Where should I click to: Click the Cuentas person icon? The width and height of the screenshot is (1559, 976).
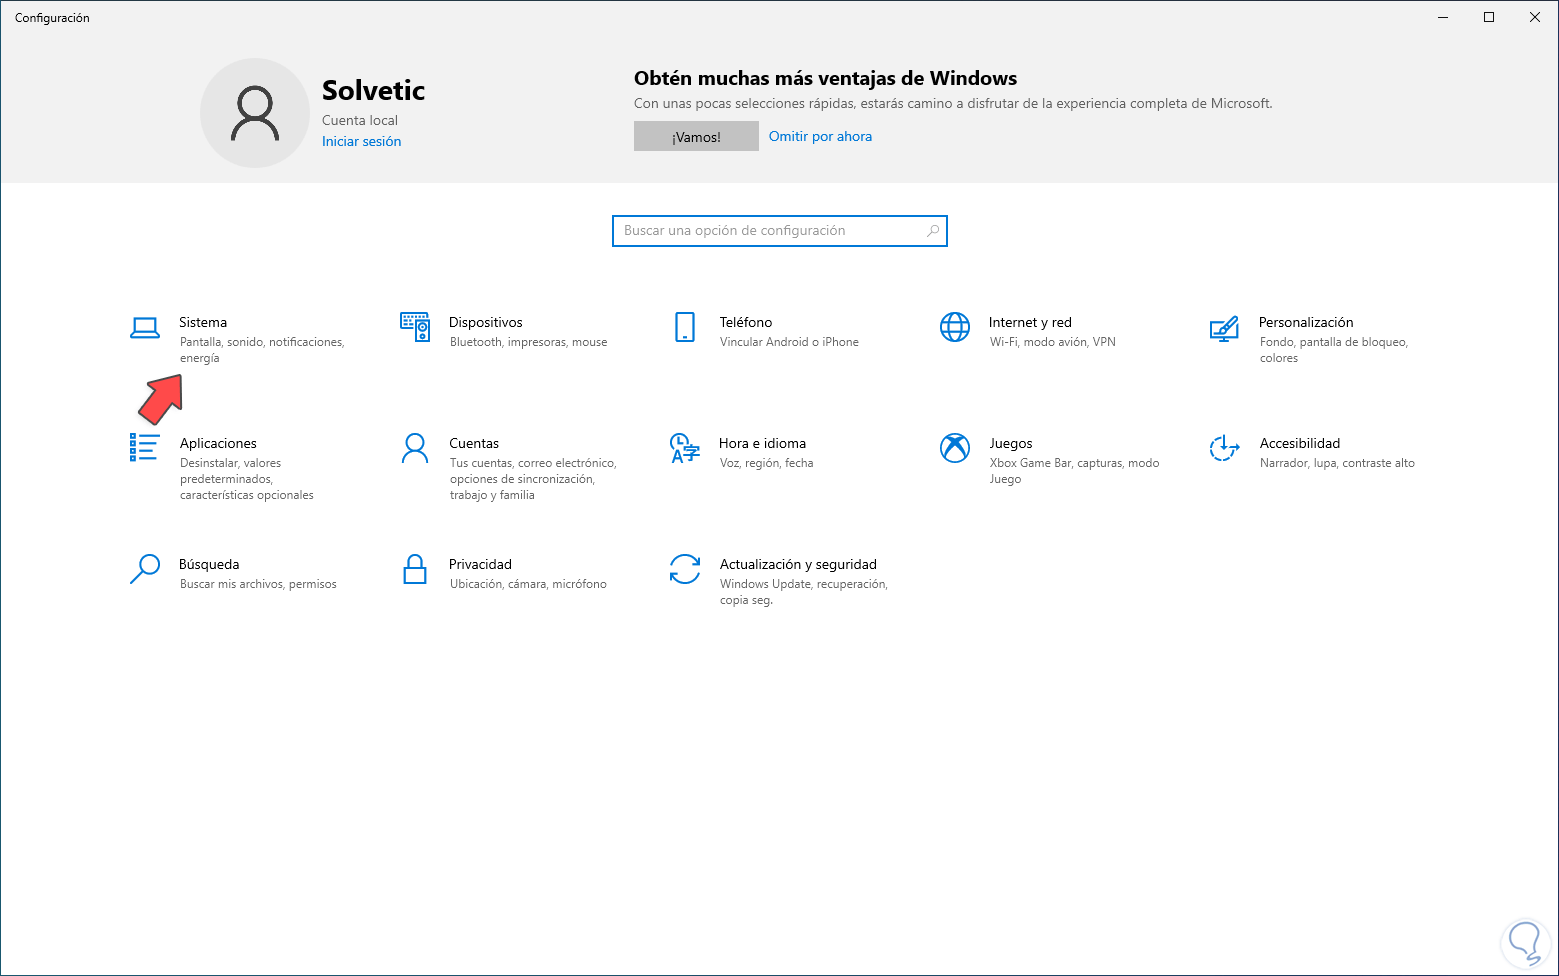click(x=415, y=448)
